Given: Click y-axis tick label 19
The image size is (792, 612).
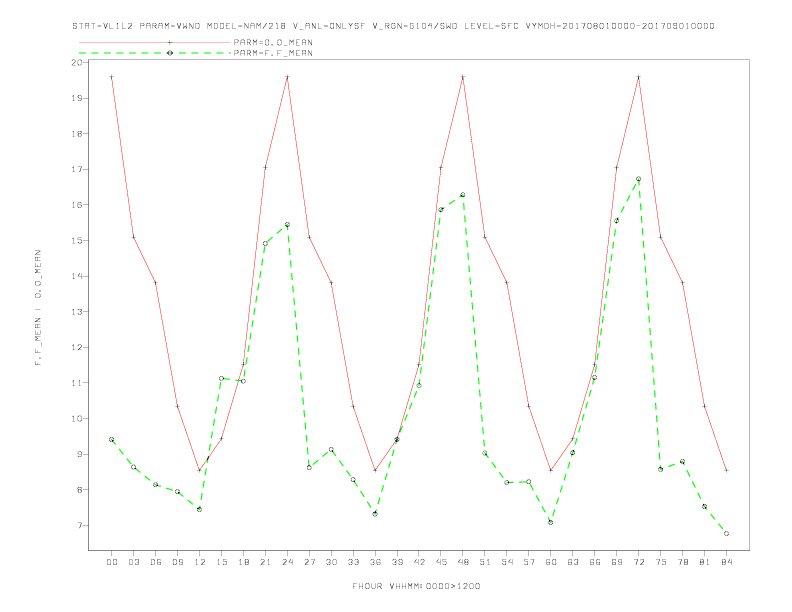Looking at the screenshot, I should click(x=77, y=98).
